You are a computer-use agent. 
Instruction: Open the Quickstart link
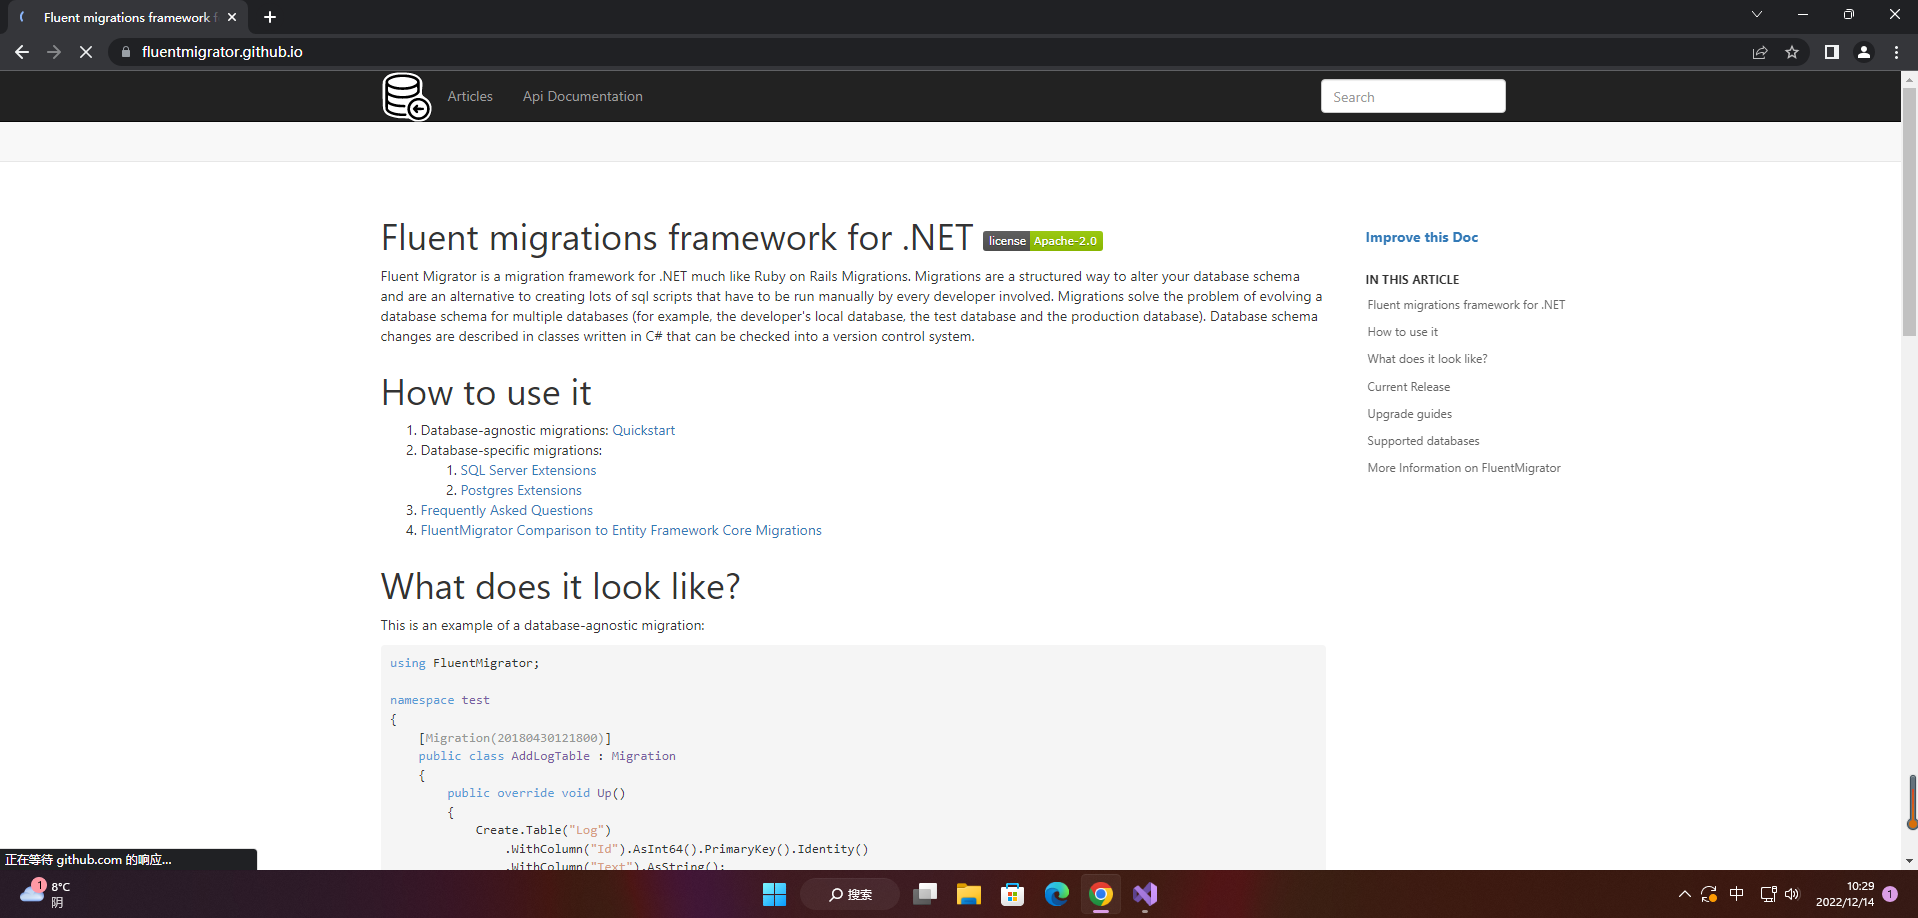coord(643,431)
